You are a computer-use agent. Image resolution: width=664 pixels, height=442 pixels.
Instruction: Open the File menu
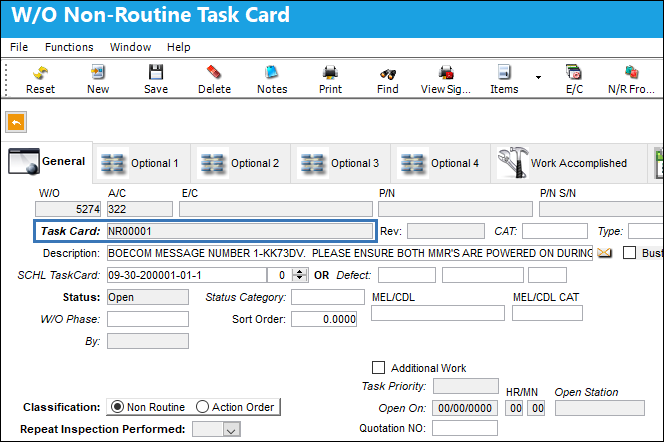click(x=19, y=47)
